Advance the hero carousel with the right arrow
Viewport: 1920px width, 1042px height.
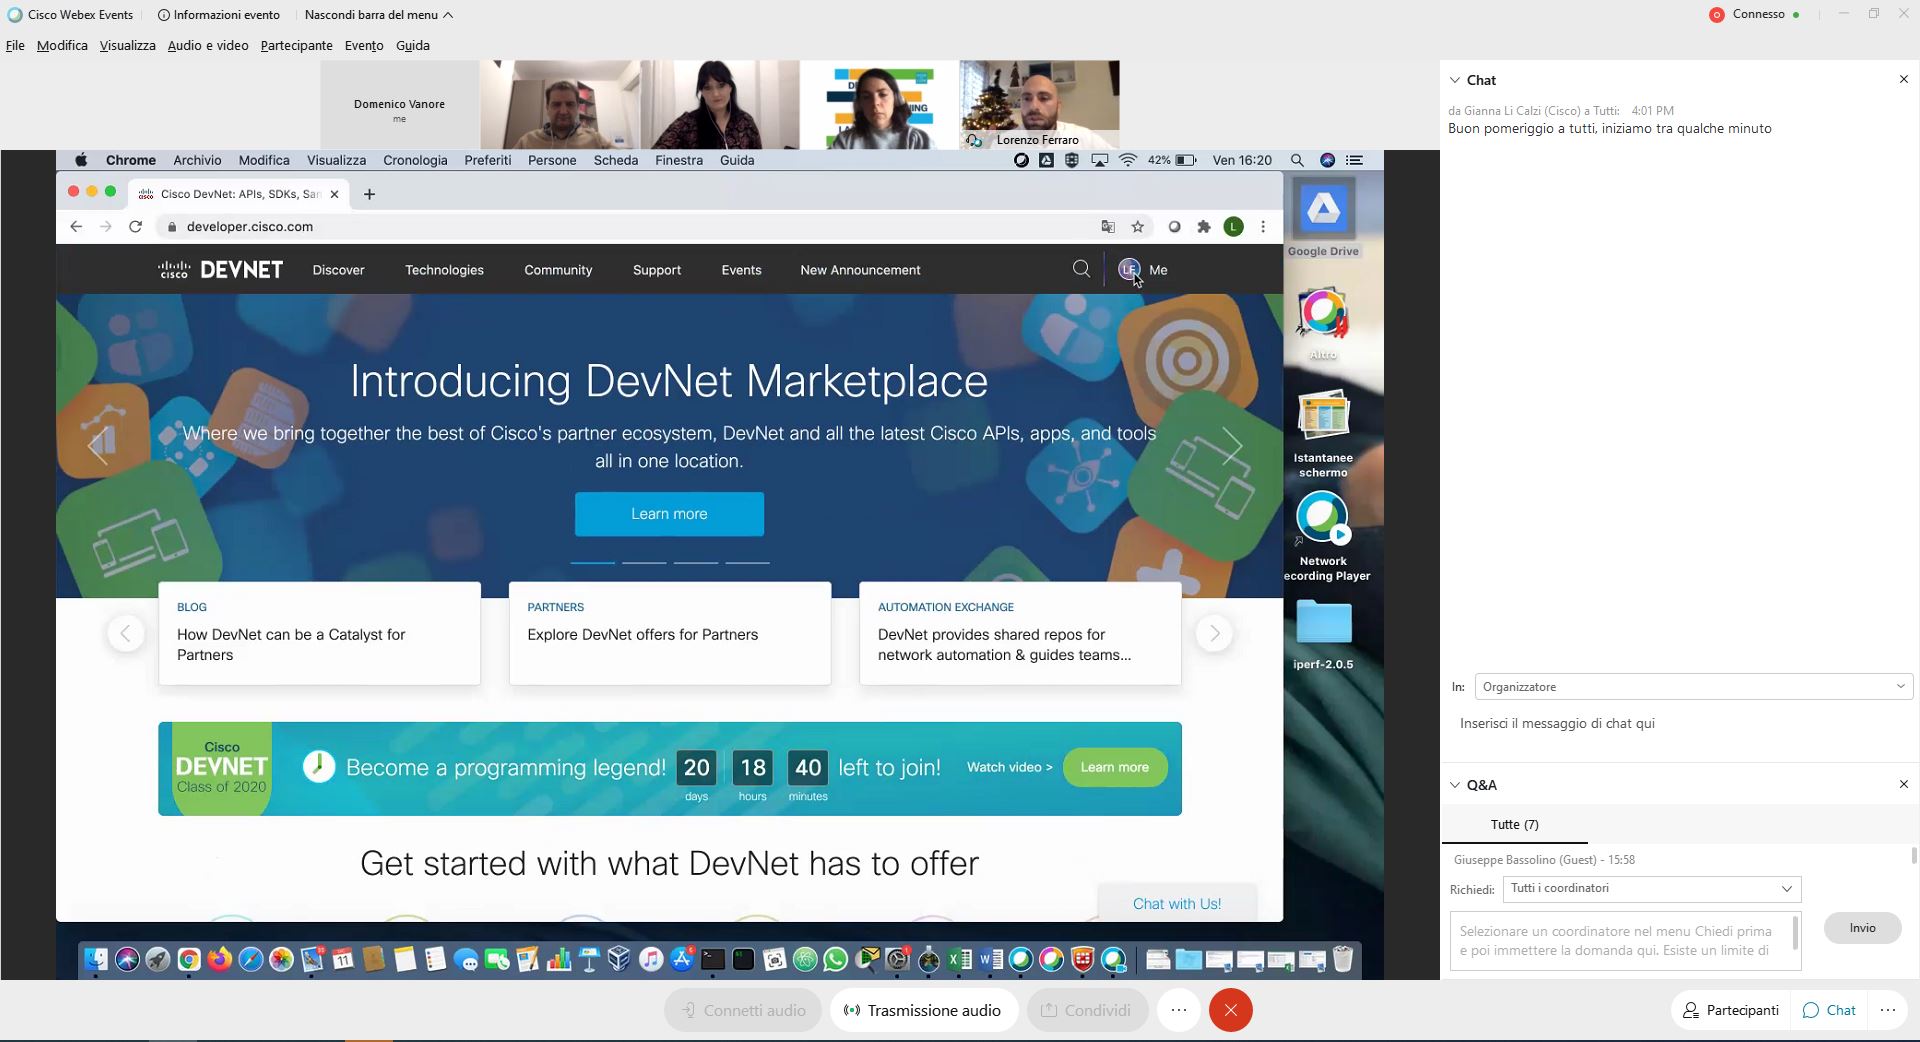1232,446
